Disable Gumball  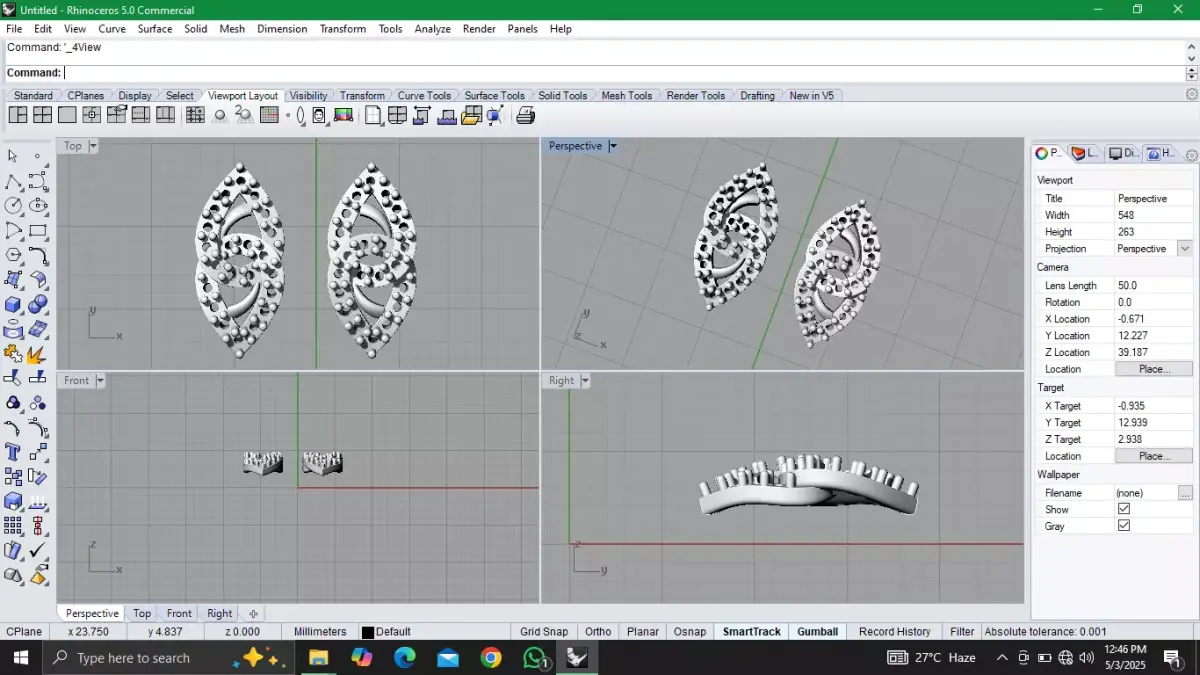pos(817,632)
